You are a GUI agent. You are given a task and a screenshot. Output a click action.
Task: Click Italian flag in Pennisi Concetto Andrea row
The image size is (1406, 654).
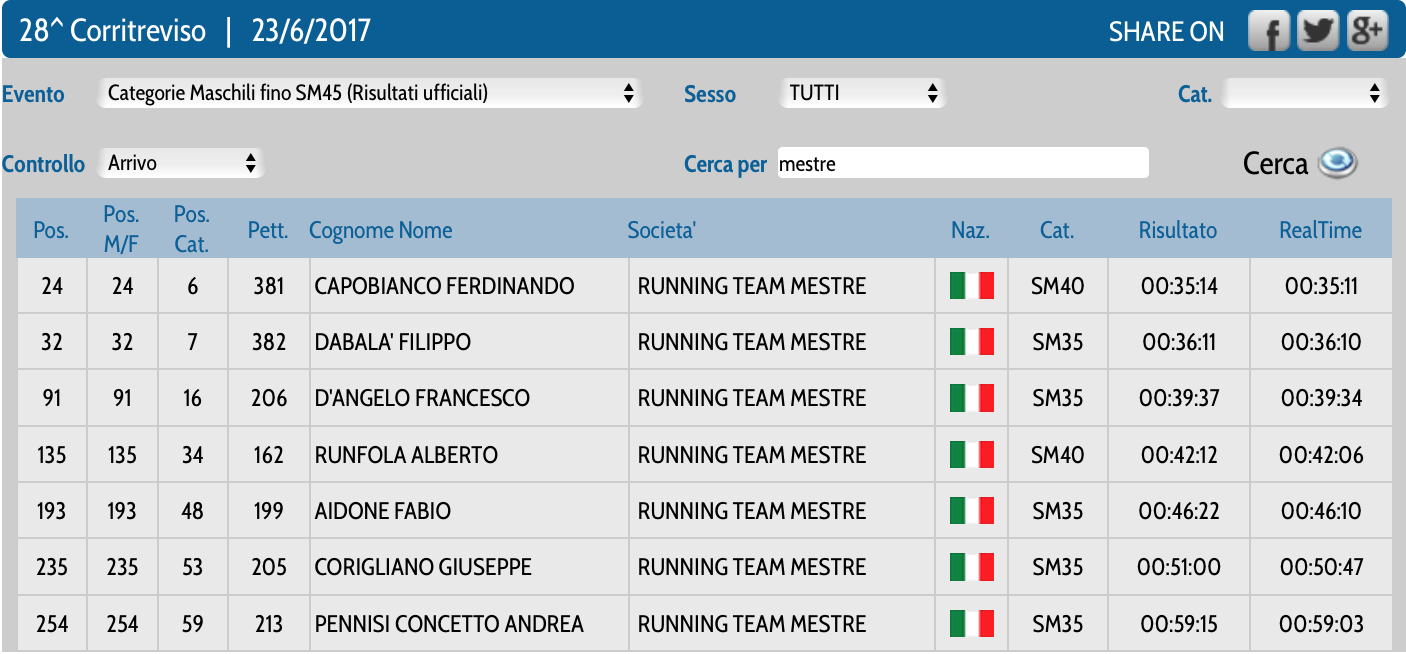click(971, 624)
